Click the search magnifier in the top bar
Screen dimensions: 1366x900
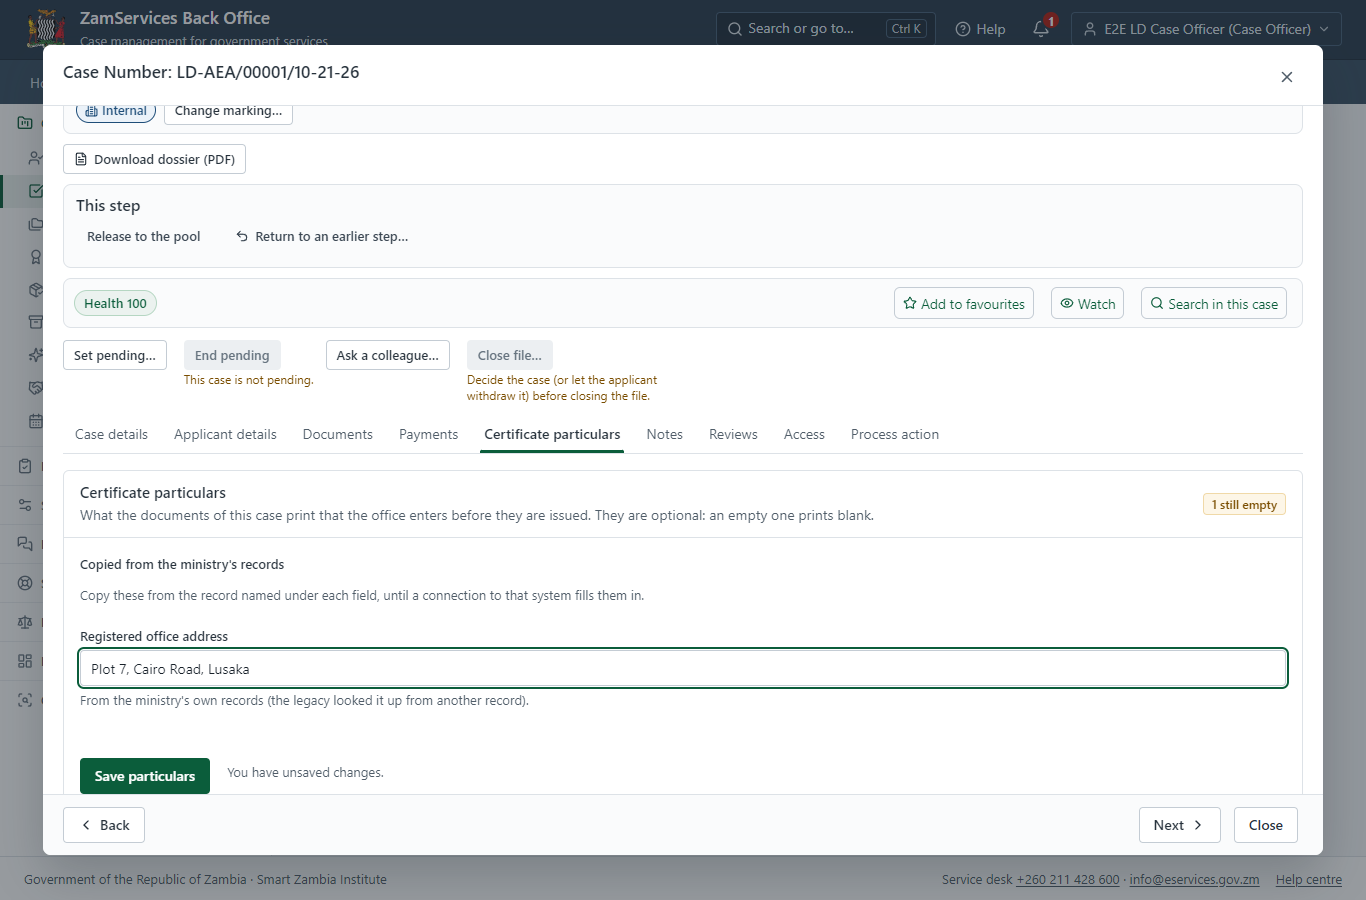pos(735,29)
